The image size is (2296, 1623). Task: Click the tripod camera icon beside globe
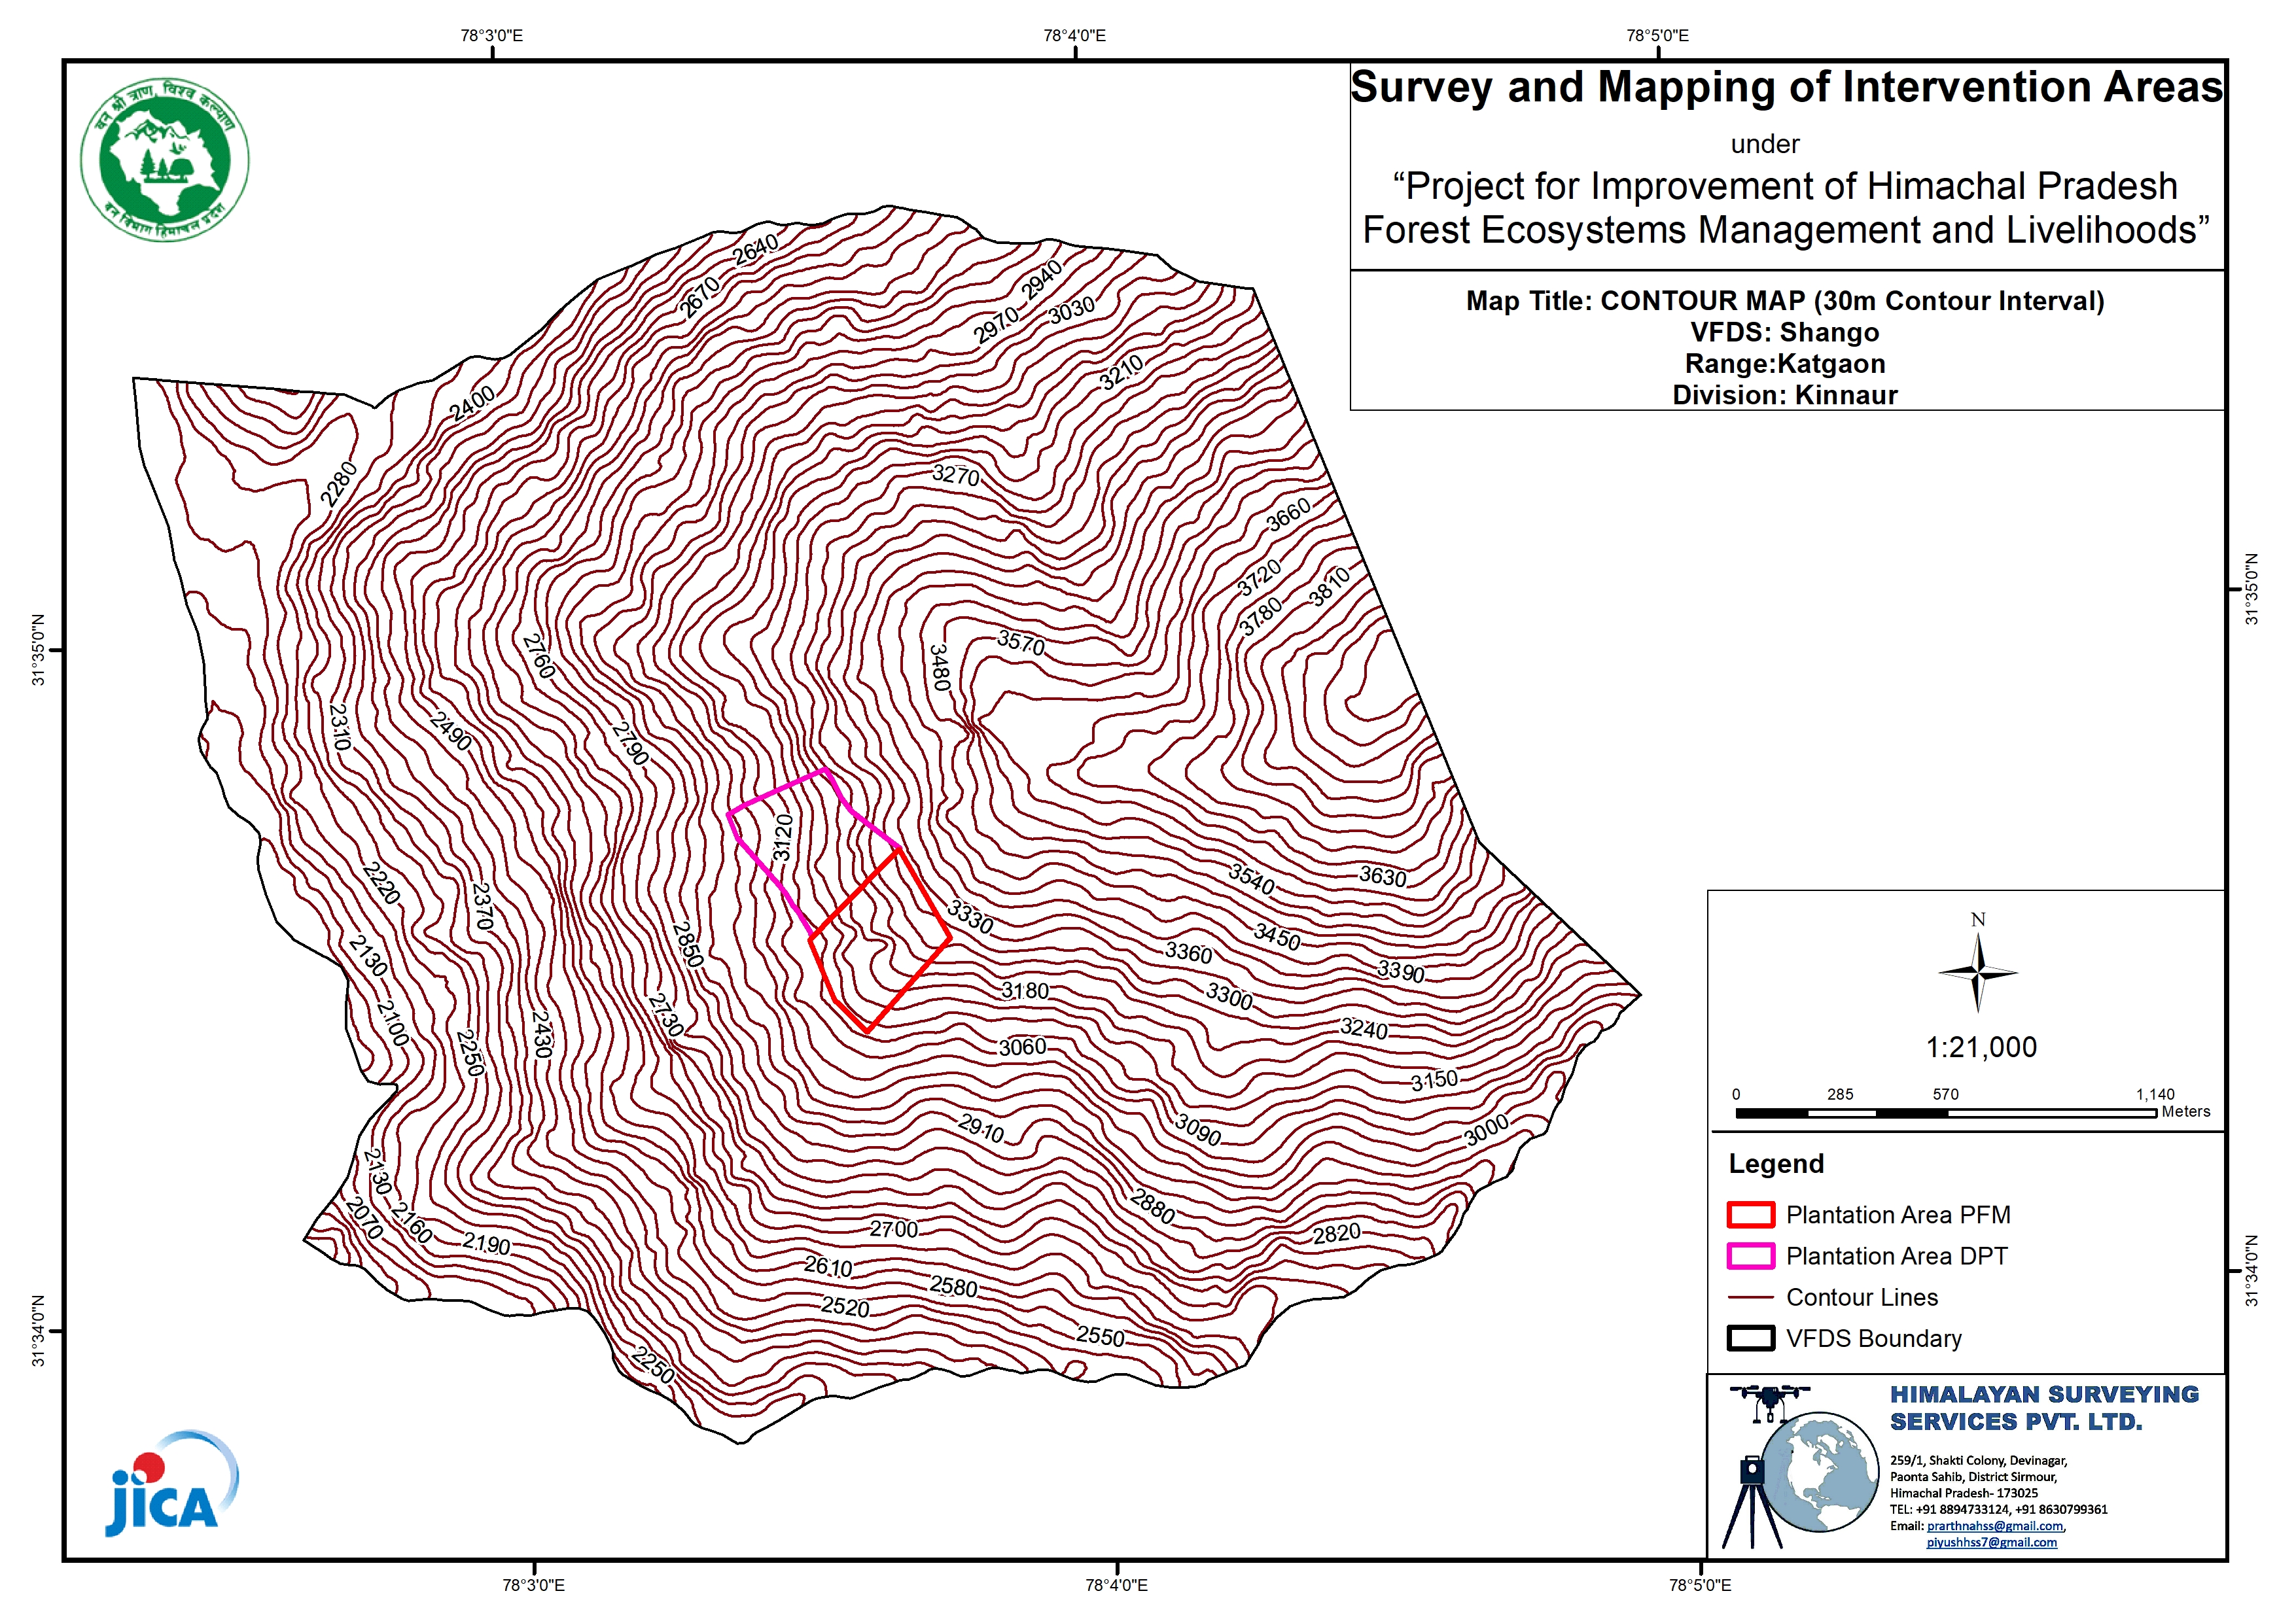[x=1751, y=1503]
